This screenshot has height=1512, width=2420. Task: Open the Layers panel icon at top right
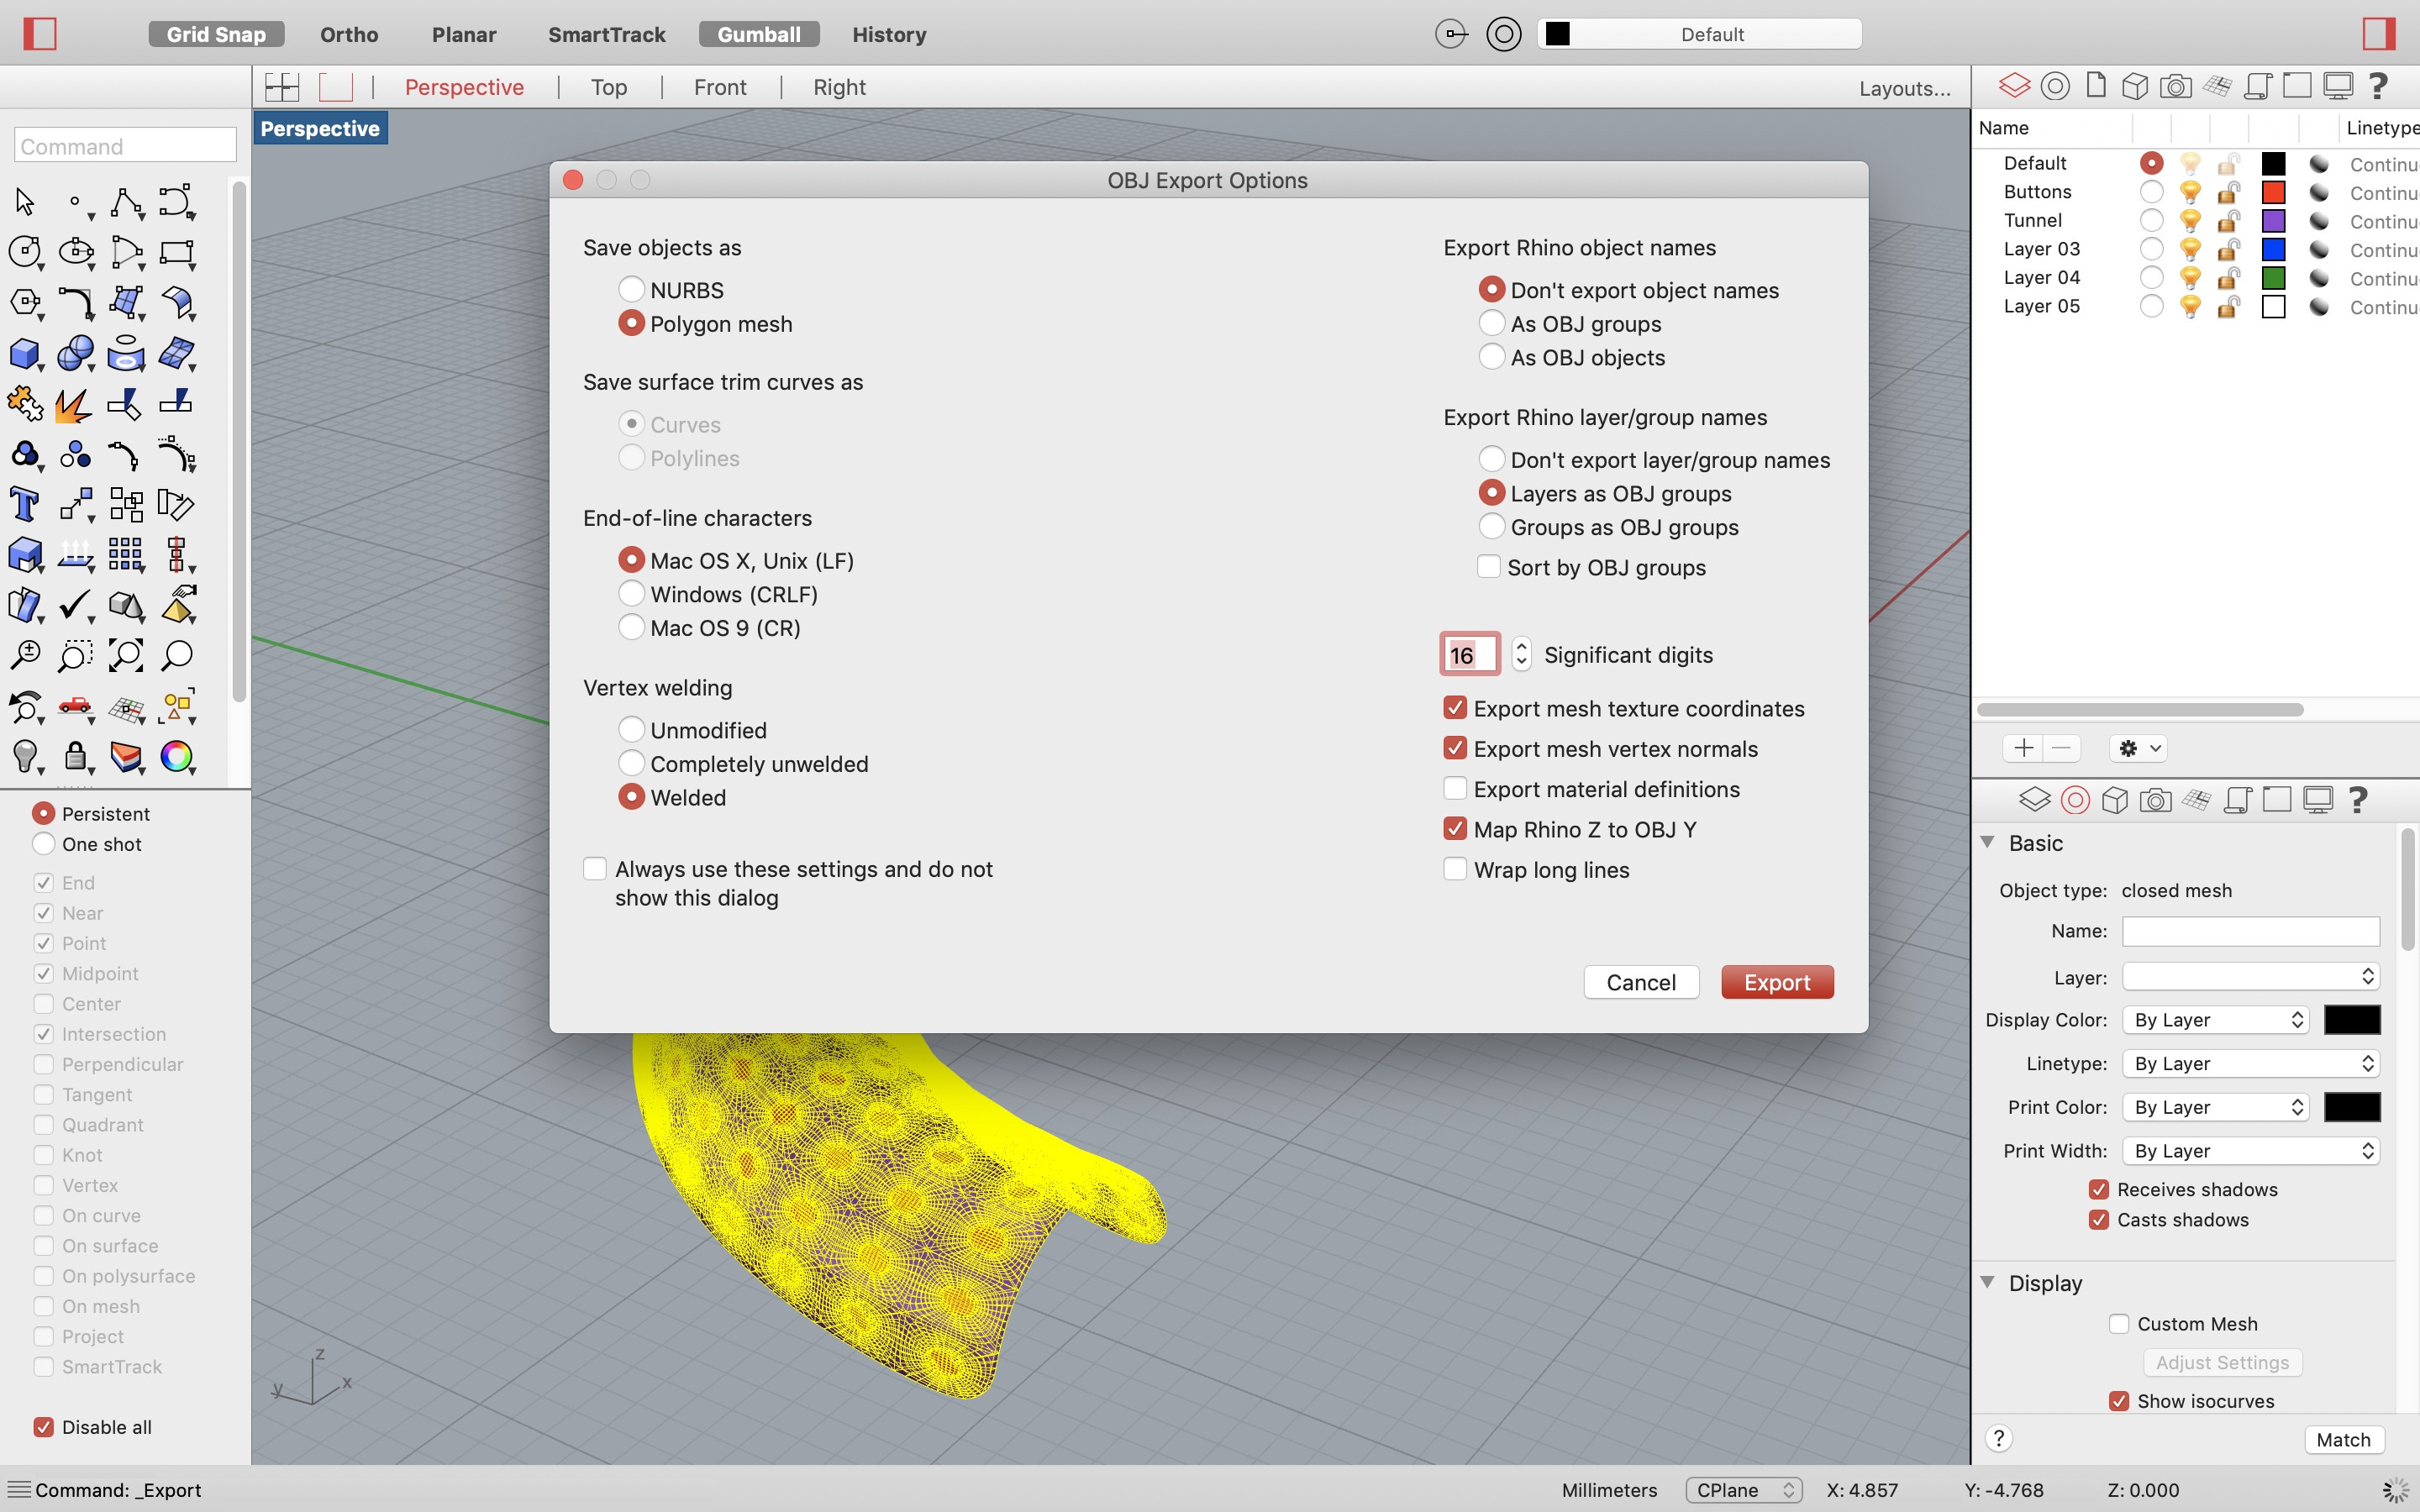click(2014, 87)
